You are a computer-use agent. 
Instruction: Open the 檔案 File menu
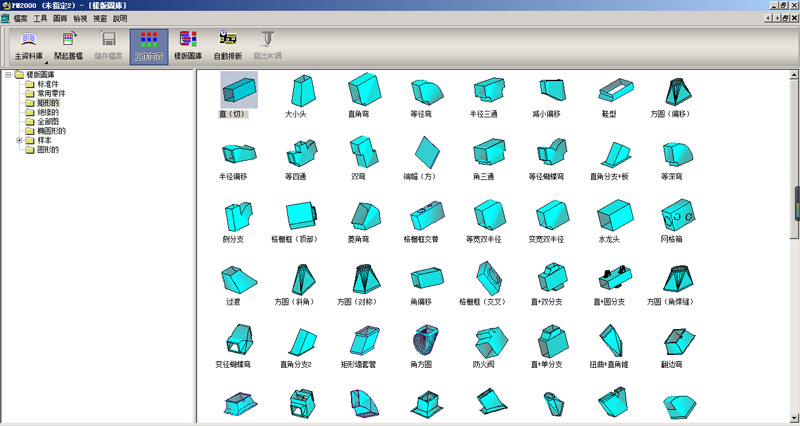[x=20, y=18]
